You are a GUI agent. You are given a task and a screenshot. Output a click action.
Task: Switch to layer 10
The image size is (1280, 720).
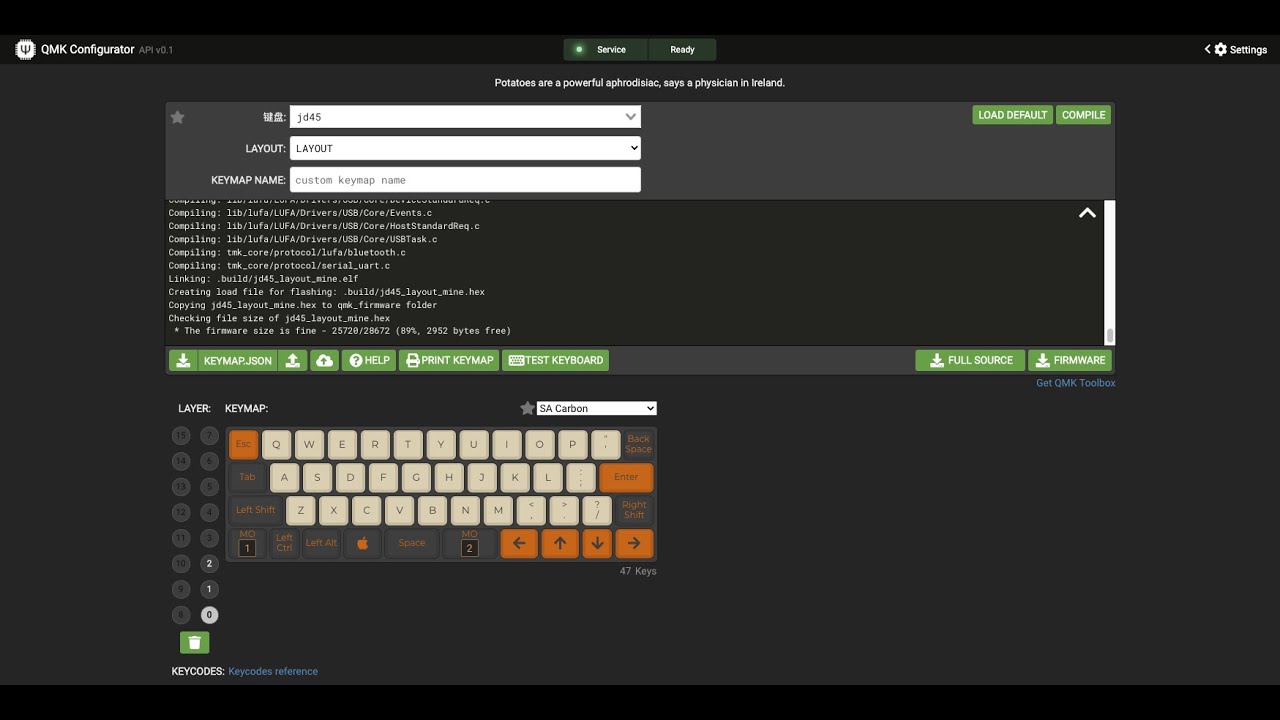point(181,563)
